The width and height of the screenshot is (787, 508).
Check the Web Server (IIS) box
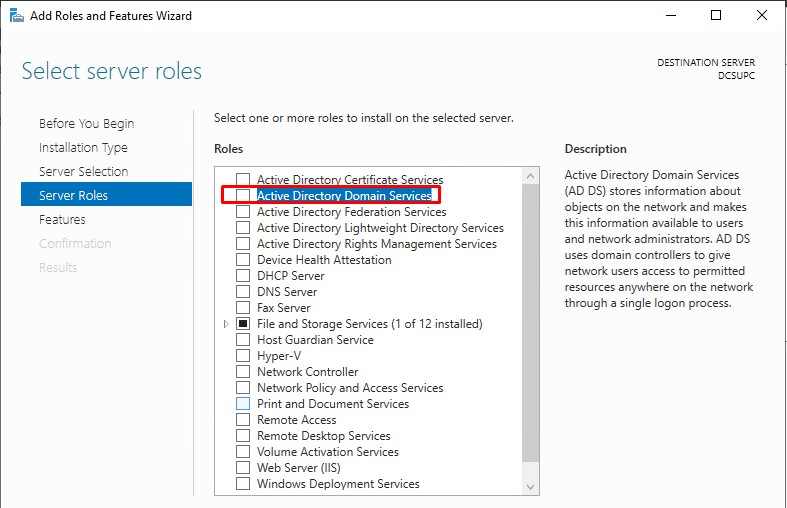(243, 468)
